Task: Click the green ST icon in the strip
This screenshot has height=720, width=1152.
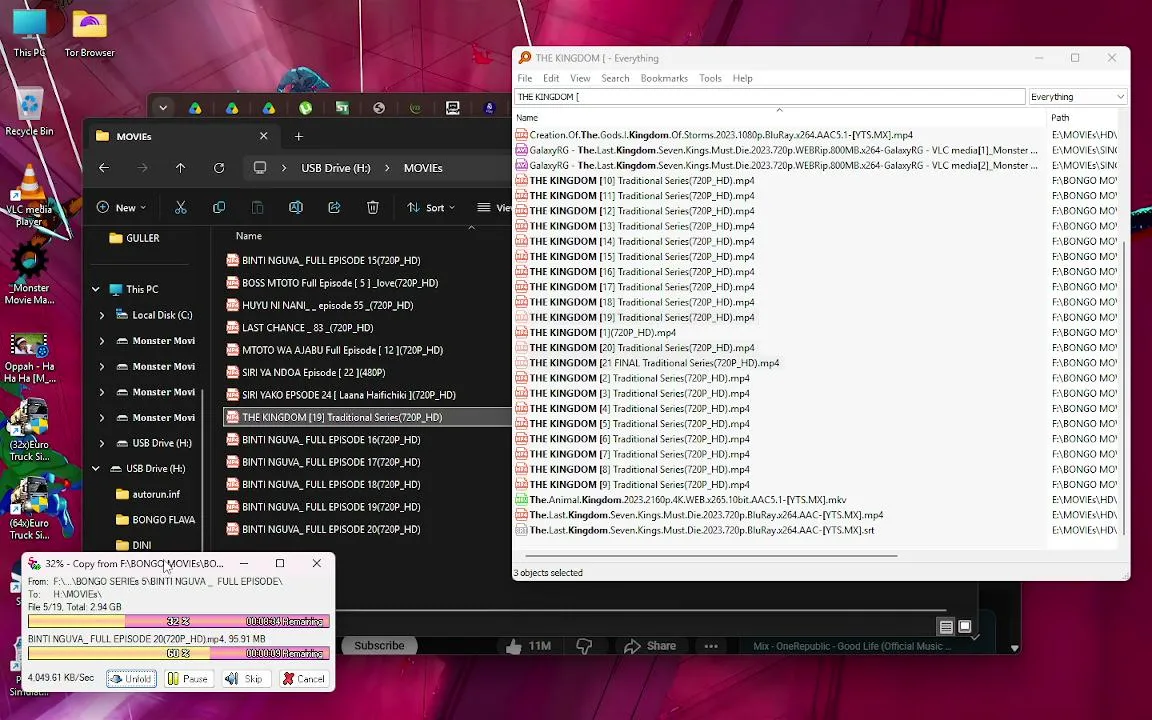Action: click(342, 108)
